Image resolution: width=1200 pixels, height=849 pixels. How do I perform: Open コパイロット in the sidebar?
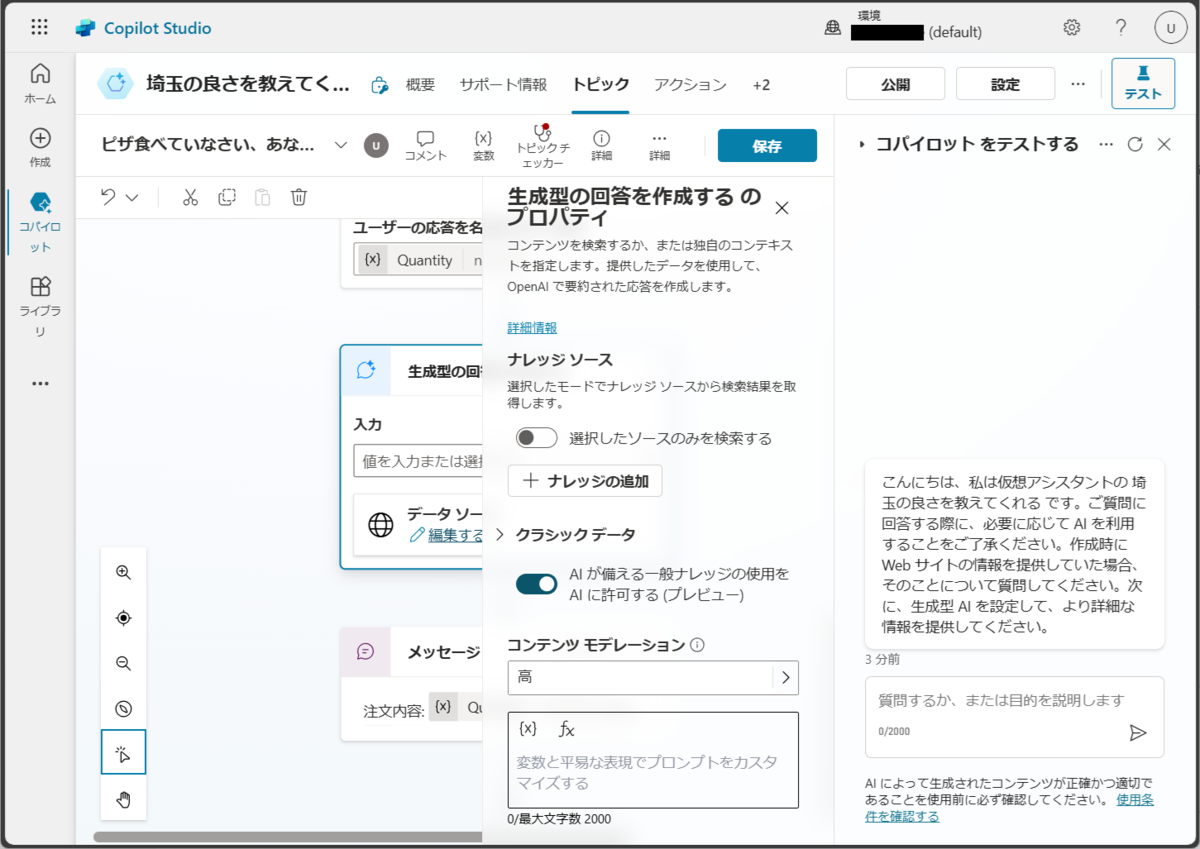point(40,222)
